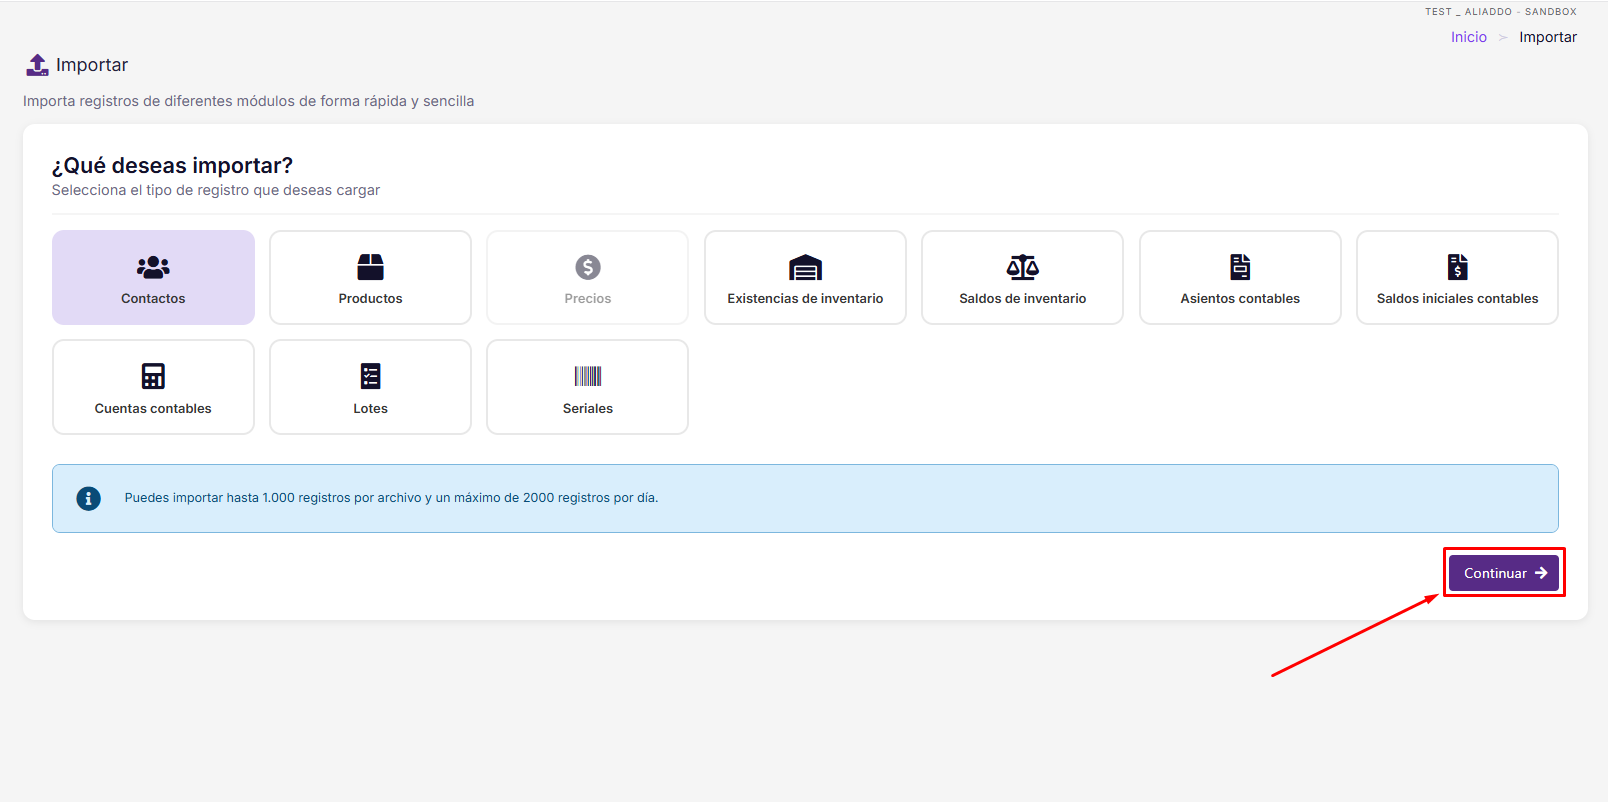This screenshot has height=802, width=1608.
Task: Choose the Productos box icon
Action: pos(370,267)
